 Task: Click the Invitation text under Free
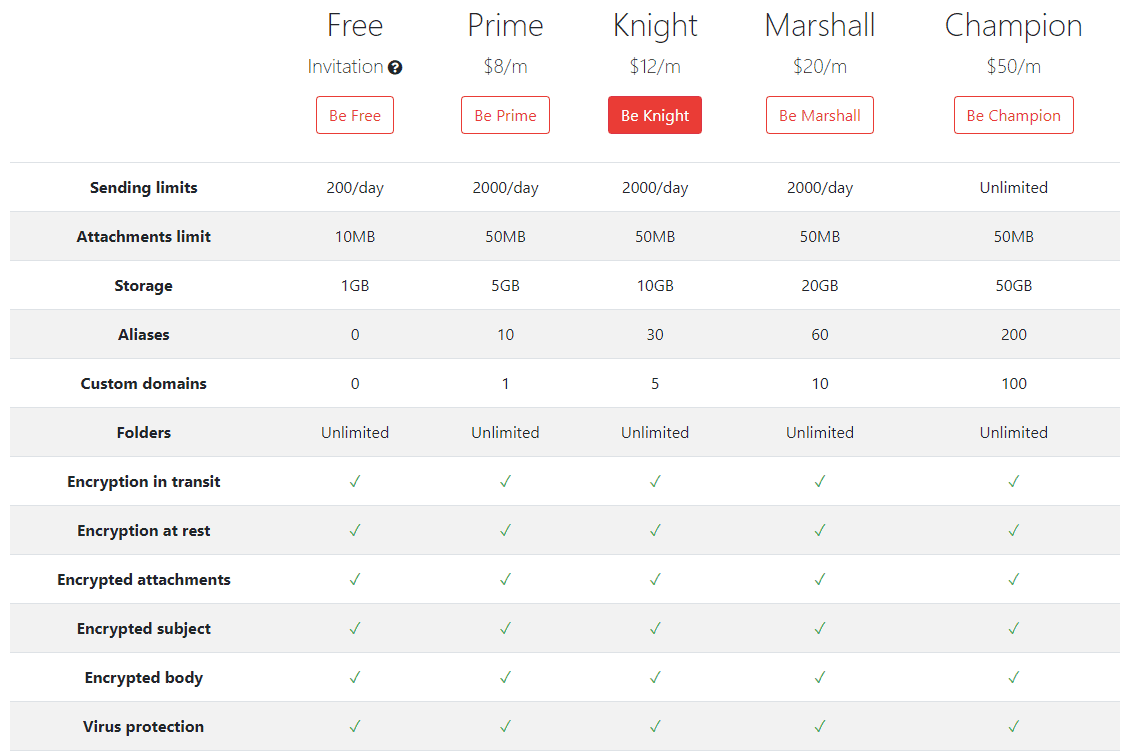click(x=345, y=67)
